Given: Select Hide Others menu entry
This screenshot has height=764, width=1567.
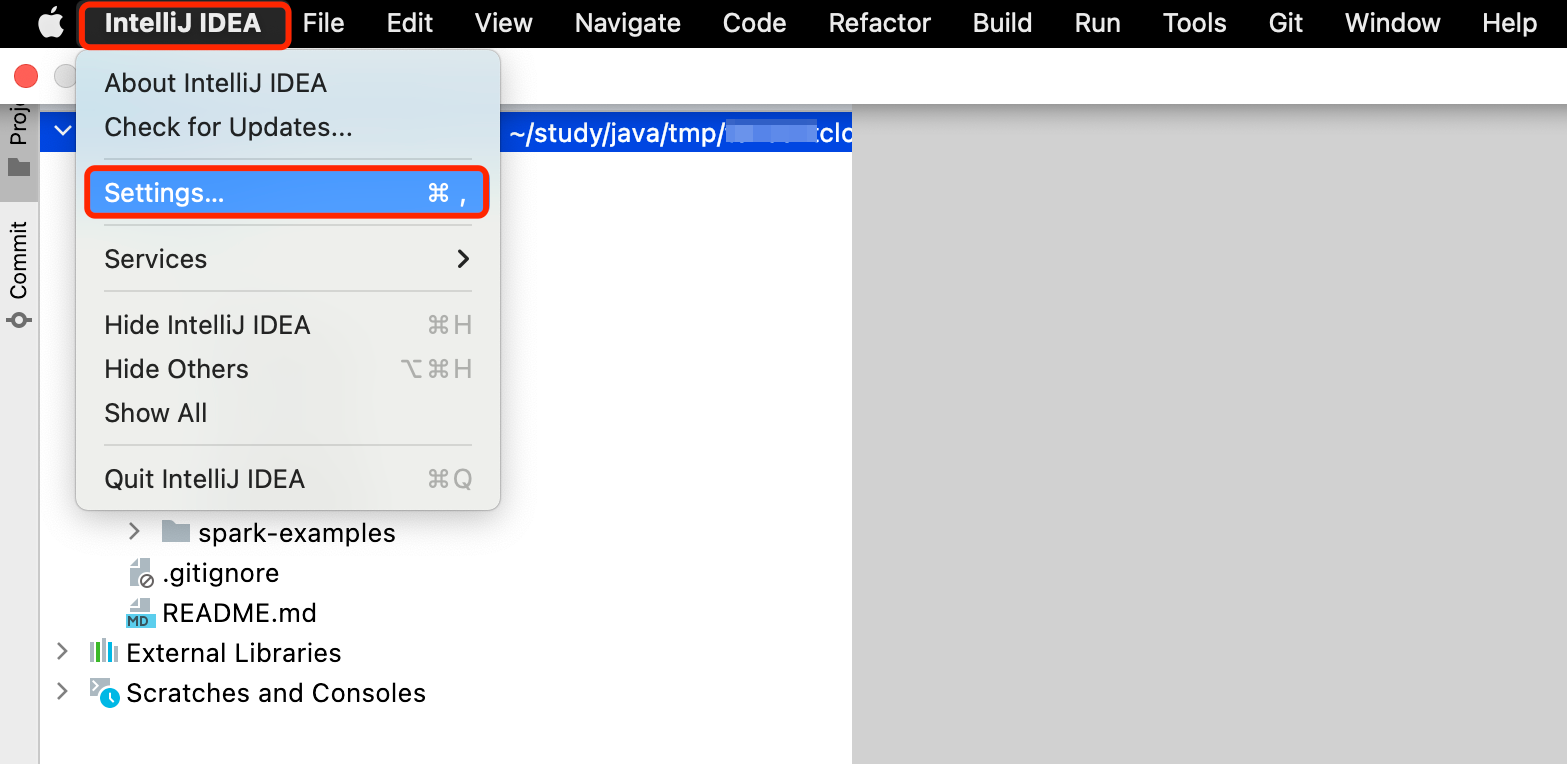Looking at the screenshot, I should point(176,369).
